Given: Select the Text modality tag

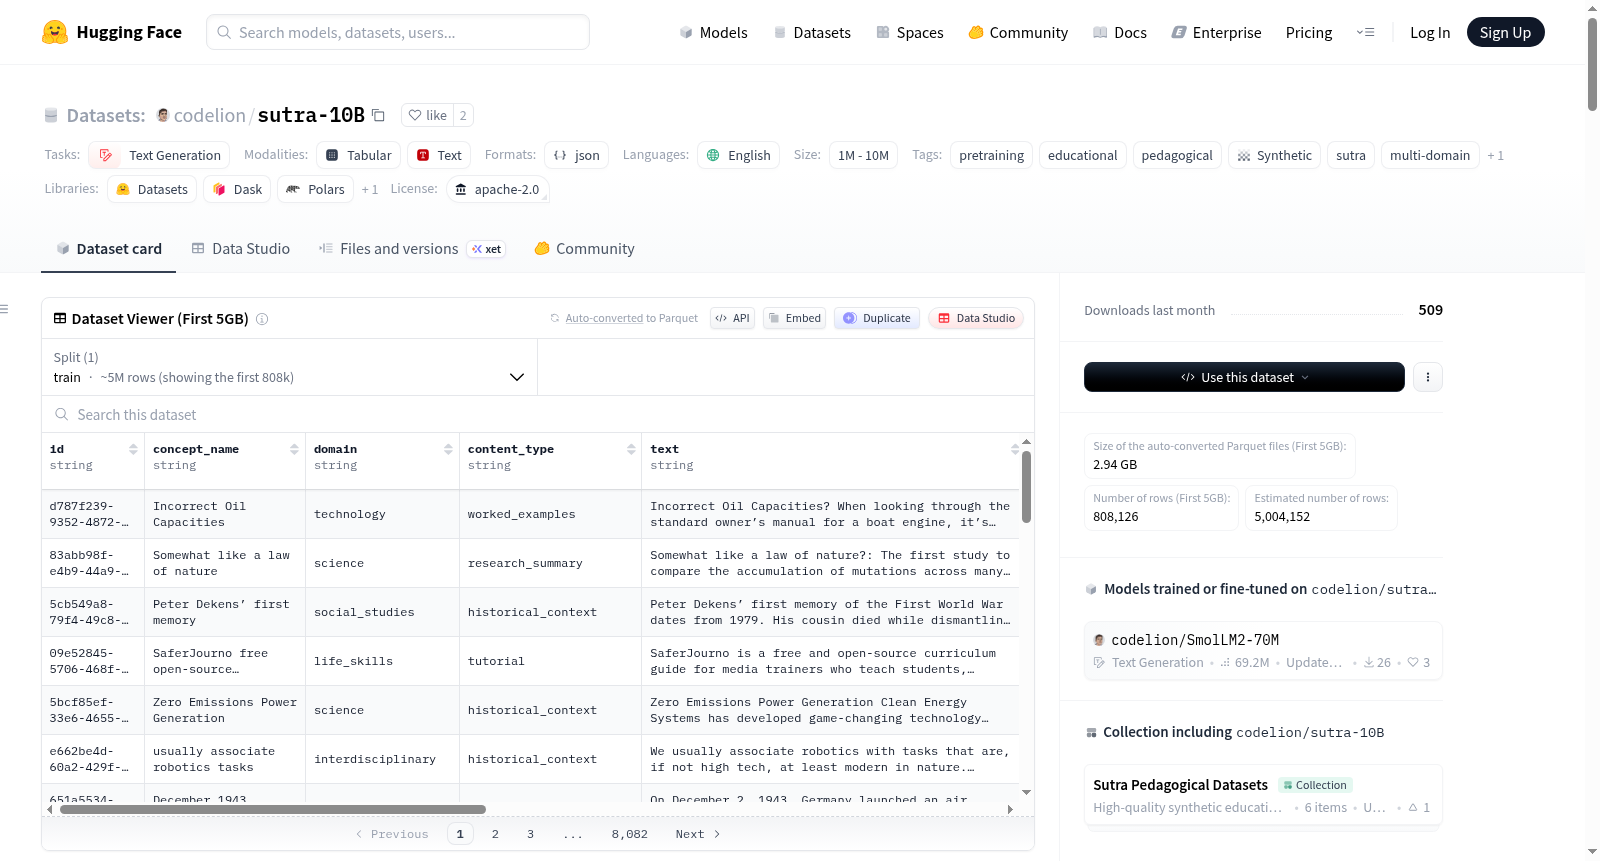Looking at the screenshot, I should click(x=439, y=155).
